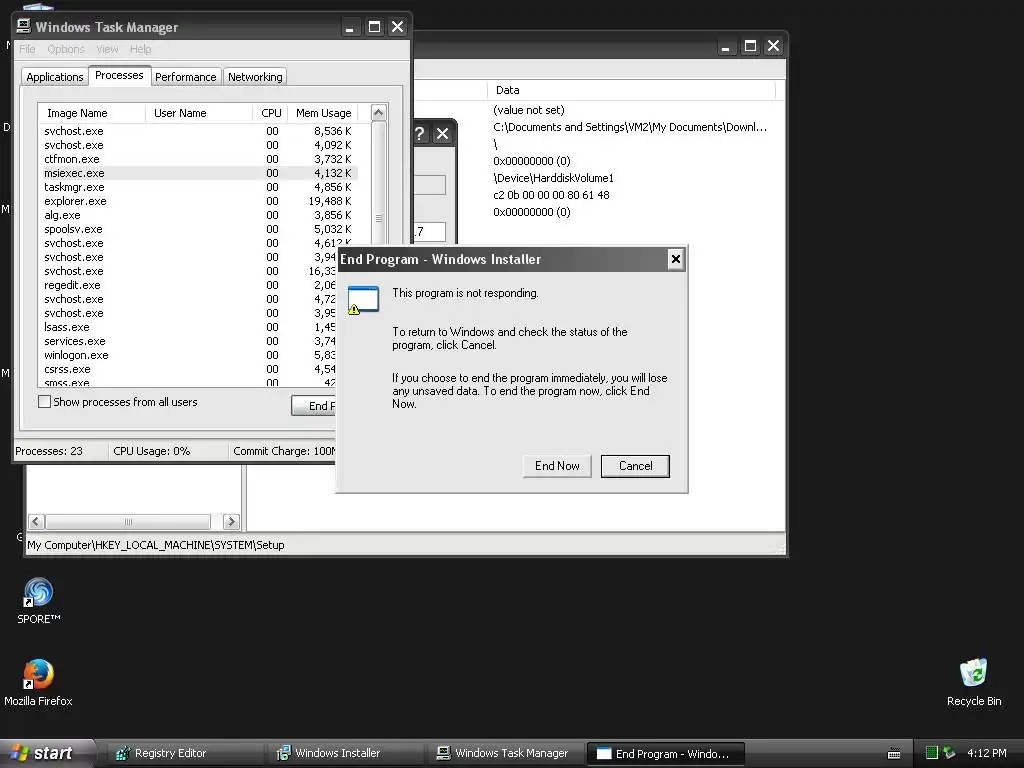
Task: Close the small dialog behind End Program
Action: pyautogui.click(x=442, y=134)
